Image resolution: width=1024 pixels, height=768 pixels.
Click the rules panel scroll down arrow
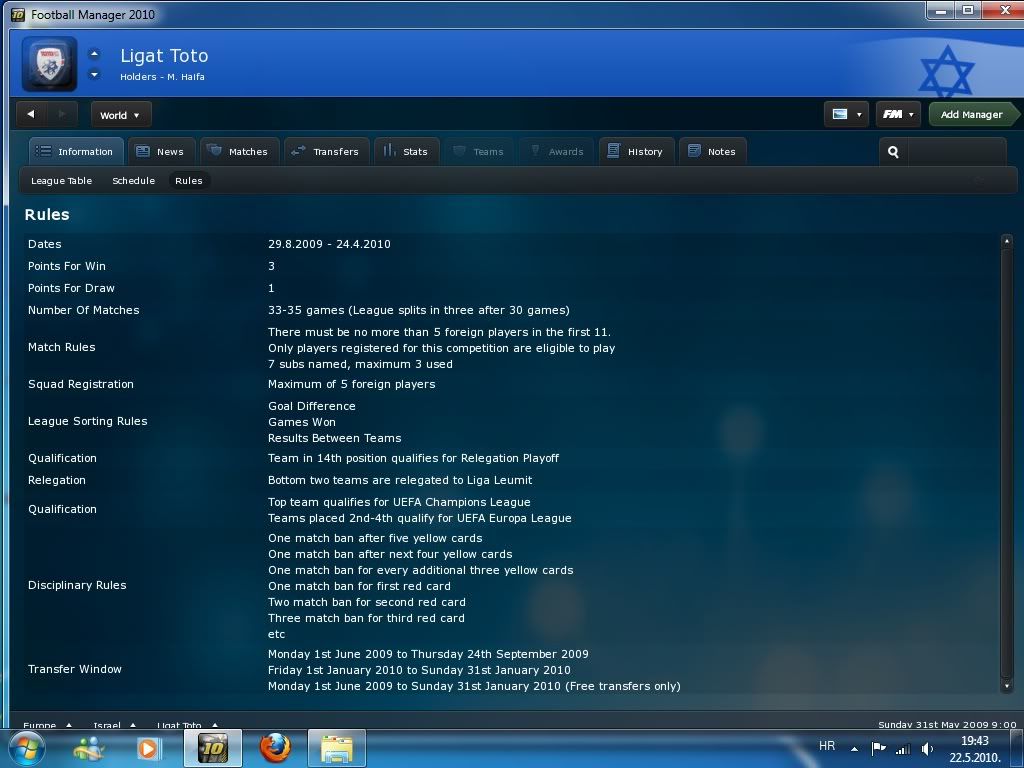1006,686
